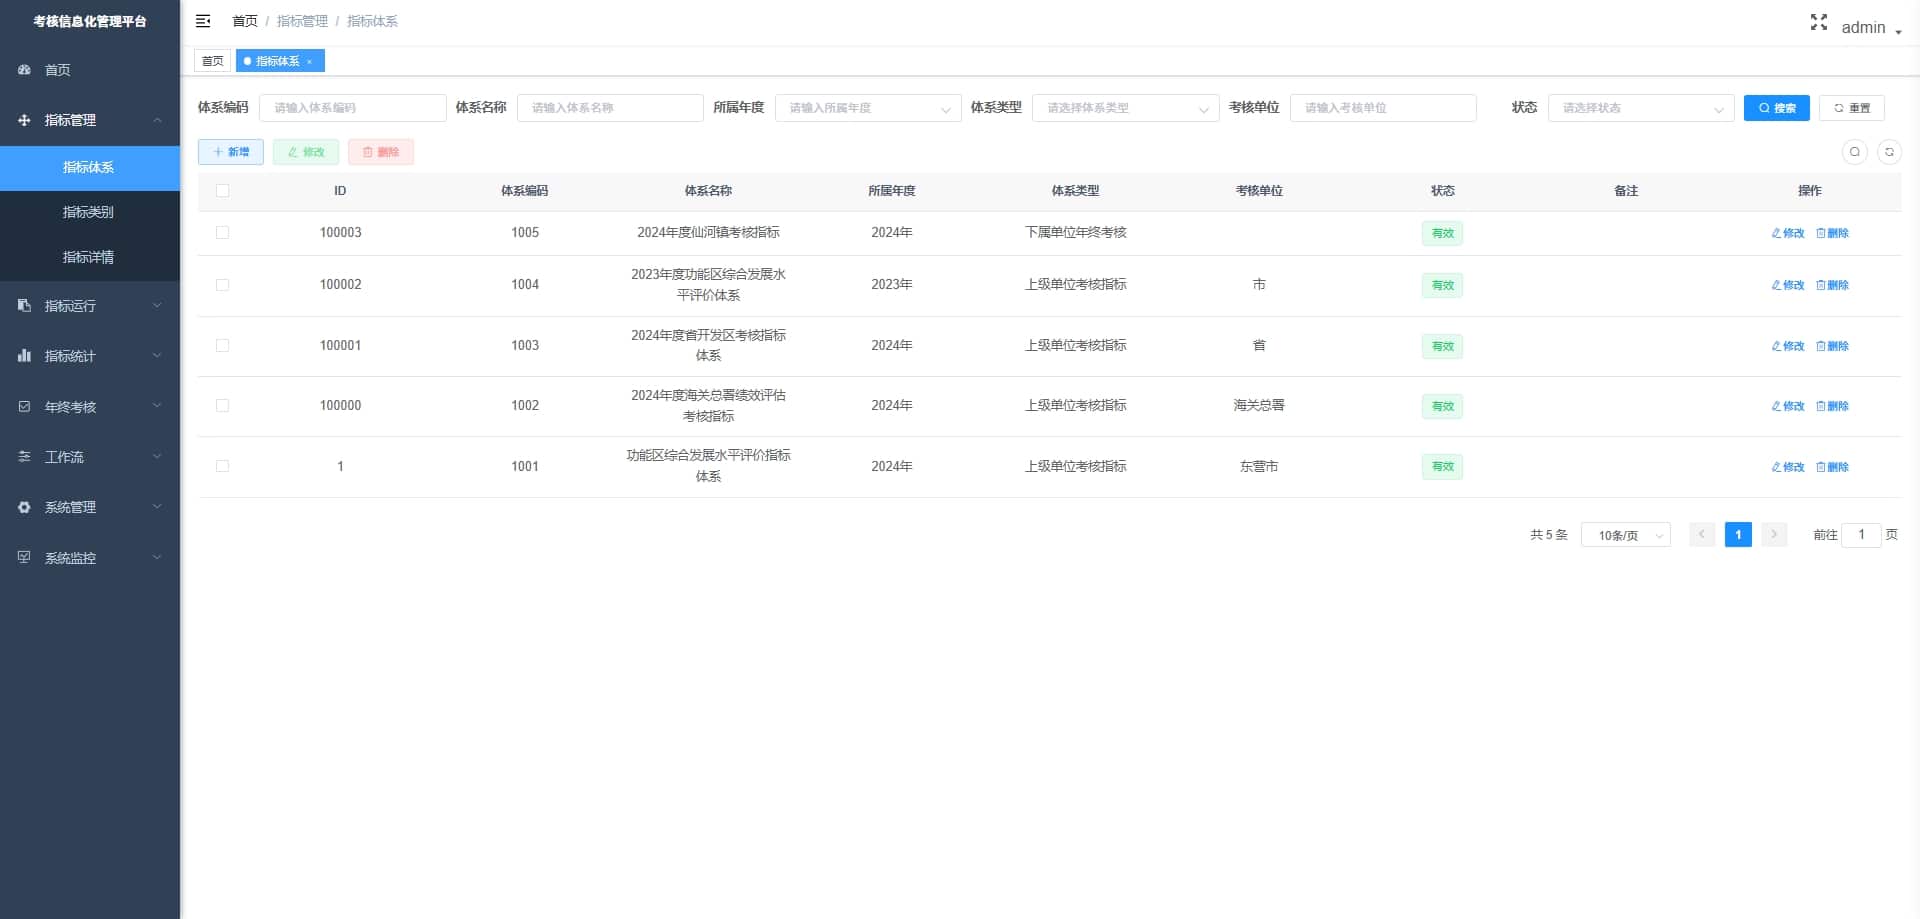The height and width of the screenshot is (919, 1920).
Task: Click the round refresh icon above table
Action: (x=1889, y=152)
